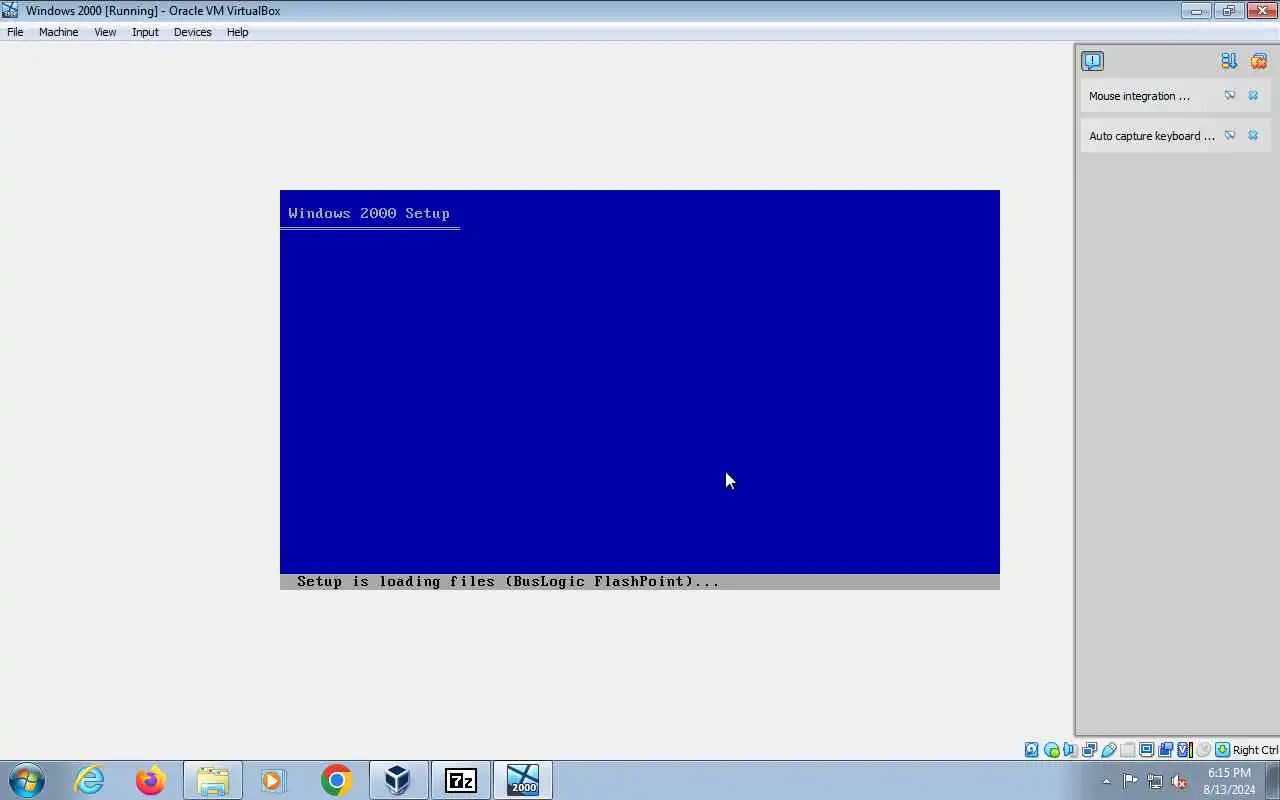This screenshot has height=800, width=1280.
Task: Click the 'Windows 2000 Setup' heading text
Action: pyautogui.click(x=369, y=213)
